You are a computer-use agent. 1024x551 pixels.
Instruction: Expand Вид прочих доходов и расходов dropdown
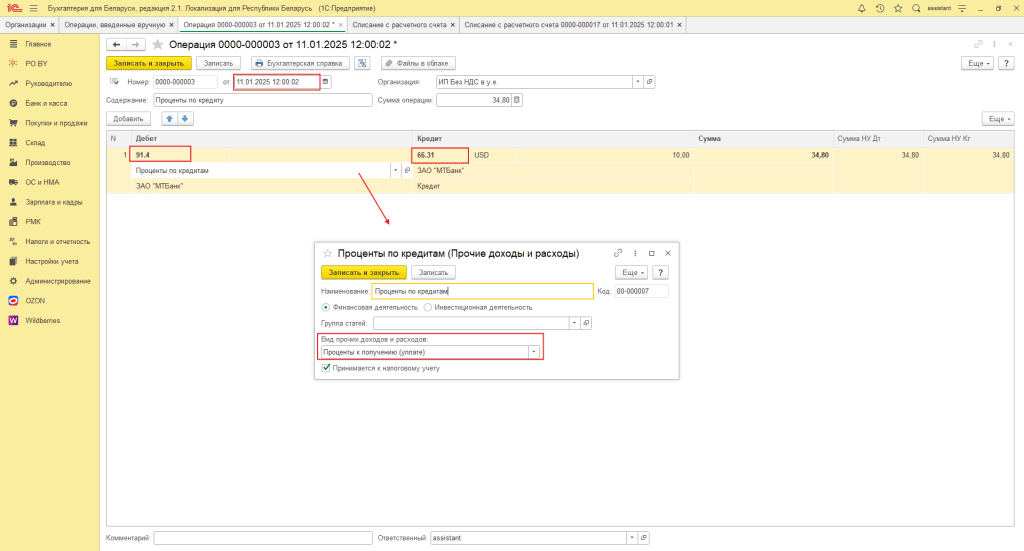(534, 353)
